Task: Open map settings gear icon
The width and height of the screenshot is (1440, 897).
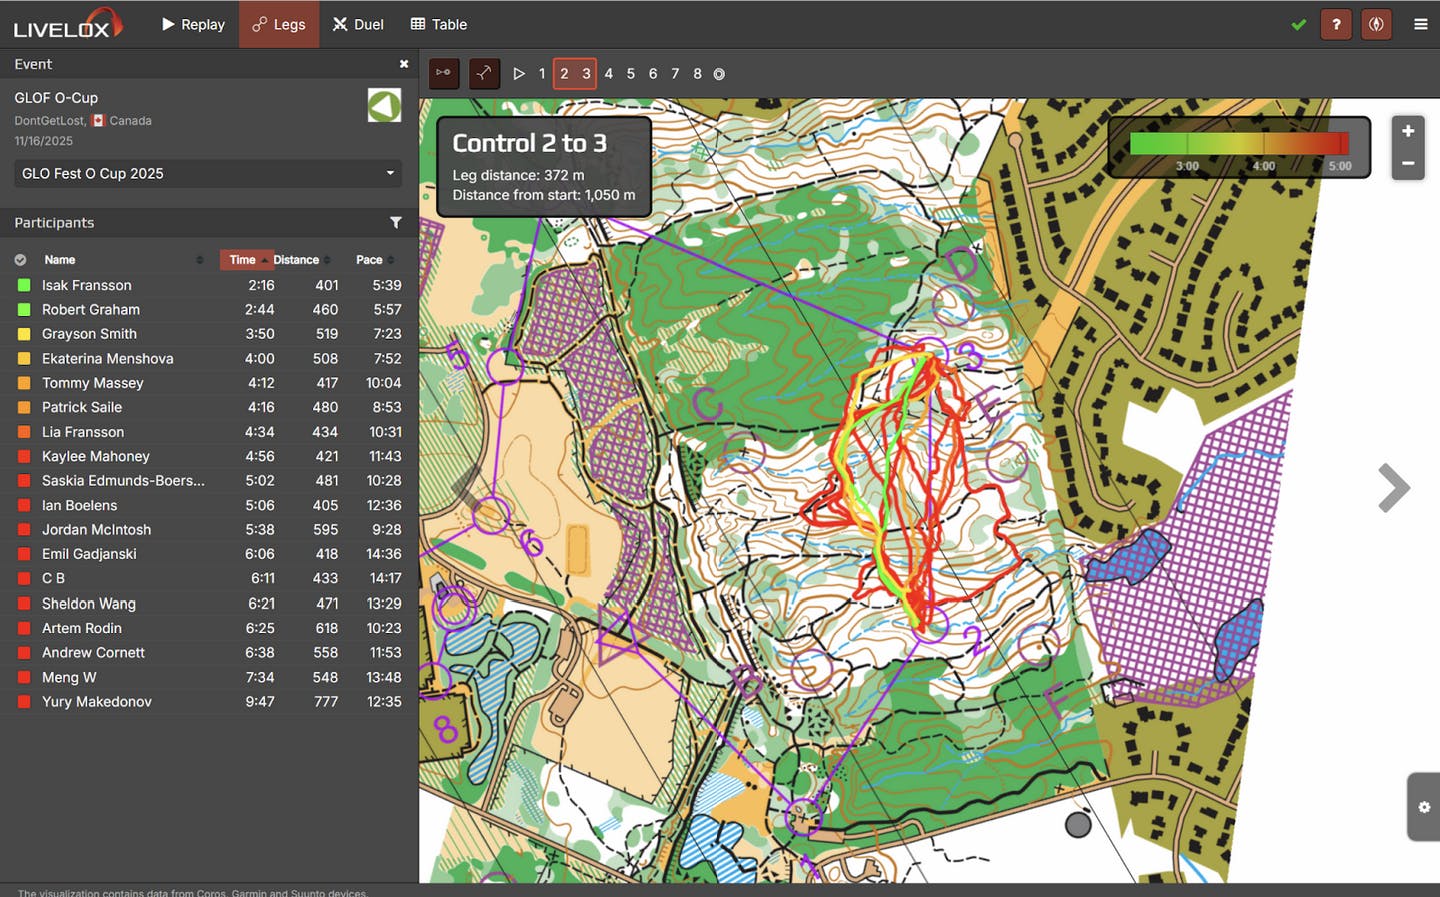Action: [1424, 807]
